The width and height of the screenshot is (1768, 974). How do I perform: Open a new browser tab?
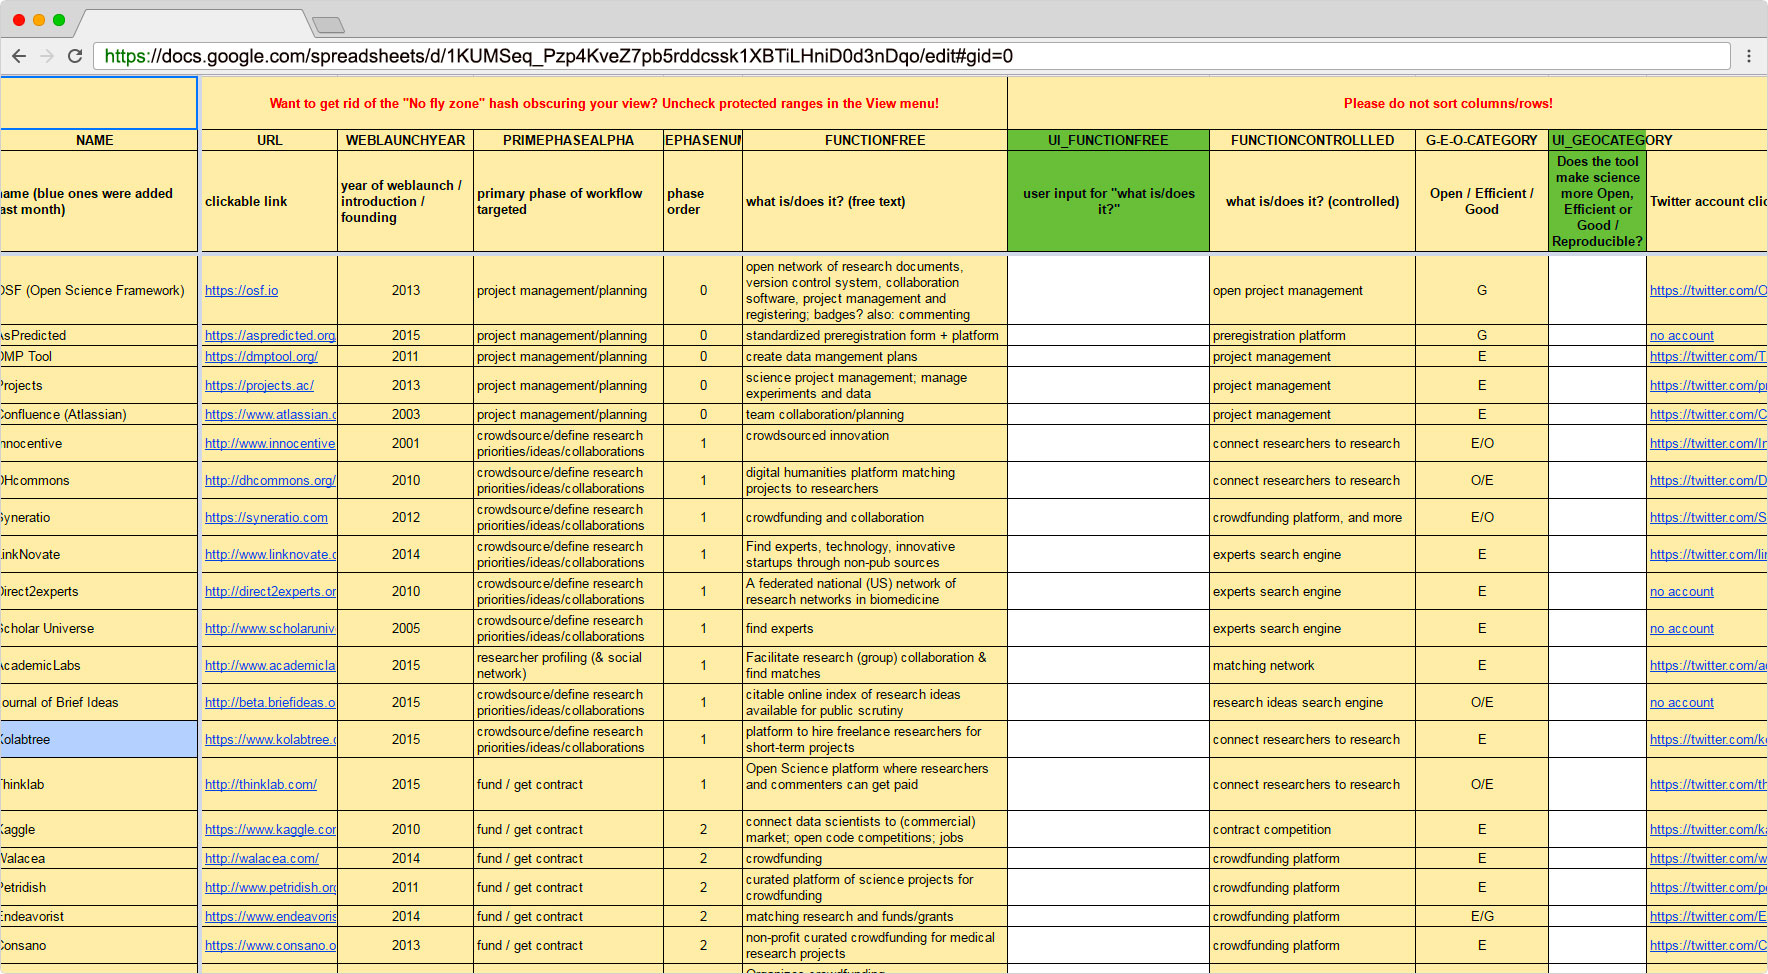point(328,24)
